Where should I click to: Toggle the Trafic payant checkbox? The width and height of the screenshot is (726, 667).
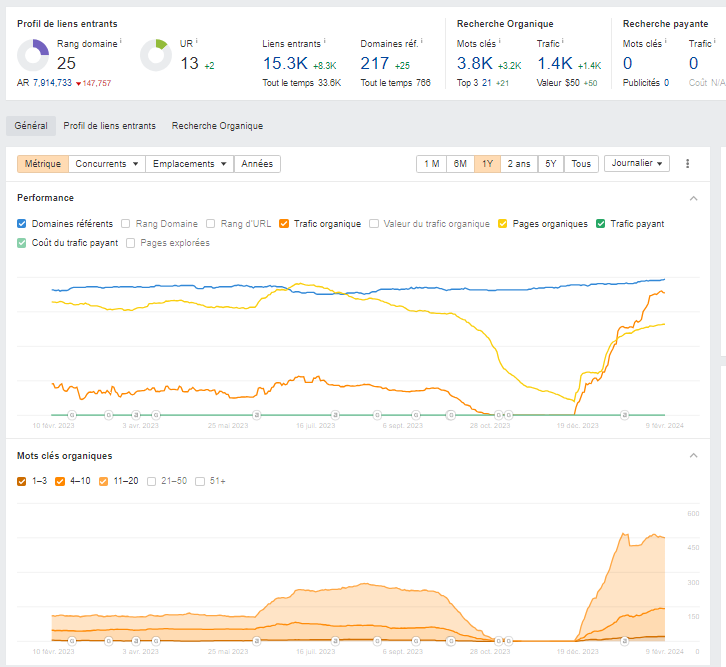(x=601, y=224)
